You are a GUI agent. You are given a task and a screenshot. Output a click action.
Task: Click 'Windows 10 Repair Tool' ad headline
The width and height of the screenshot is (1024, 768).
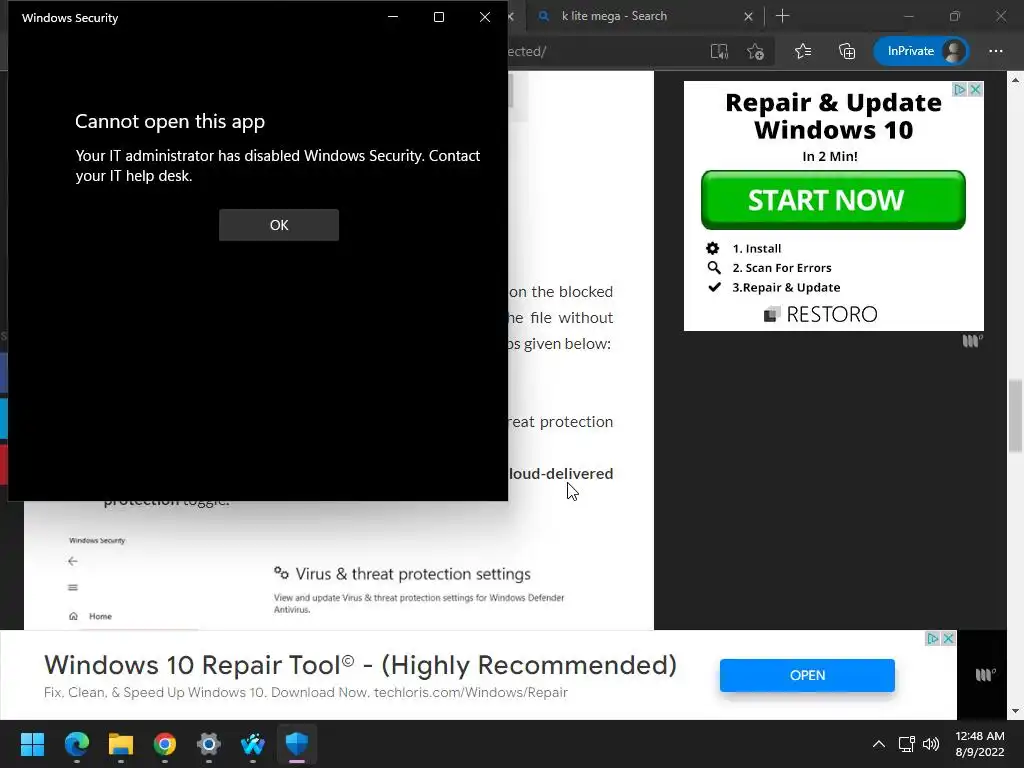pos(360,665)
